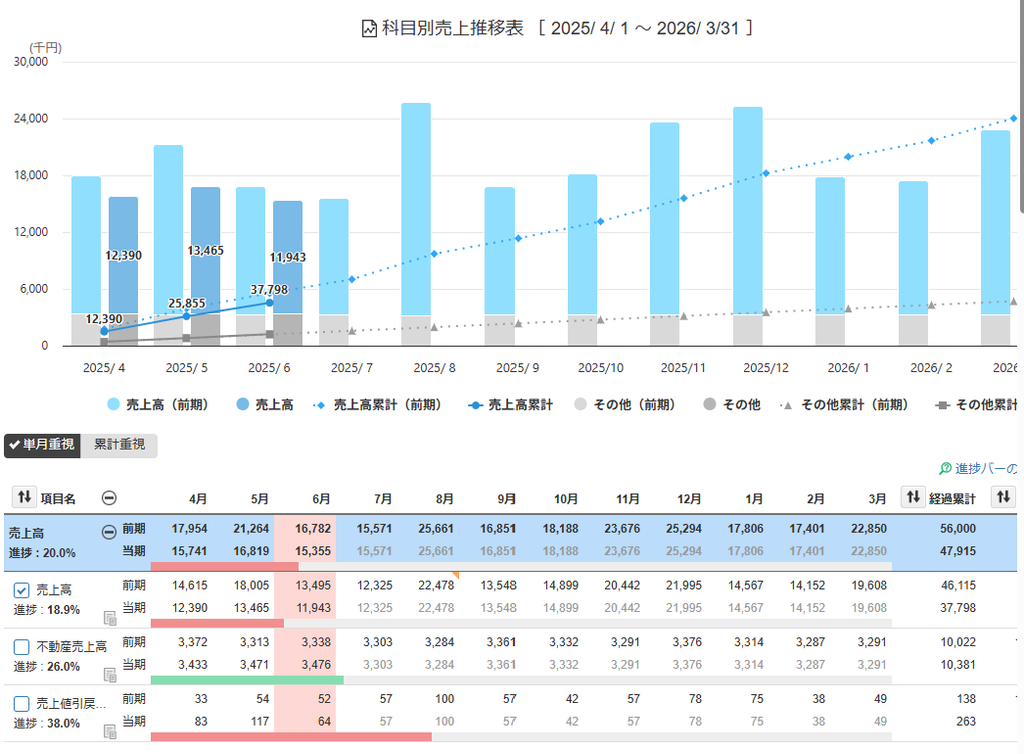Toggle 売上高（前期） legend series
The image size is (1024, 754).
157,405
